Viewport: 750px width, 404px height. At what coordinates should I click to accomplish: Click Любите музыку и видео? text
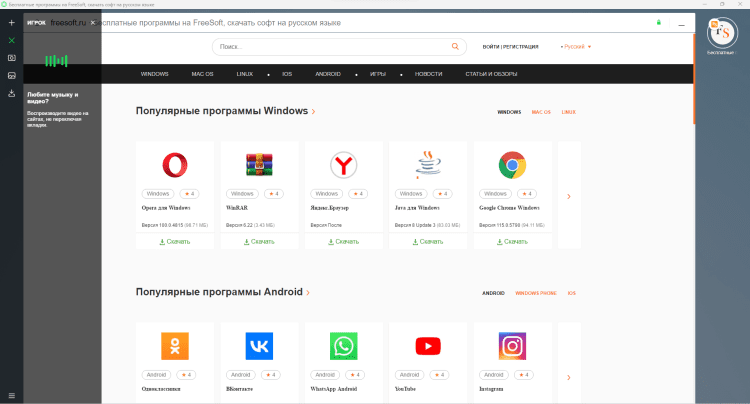[53, 98]
